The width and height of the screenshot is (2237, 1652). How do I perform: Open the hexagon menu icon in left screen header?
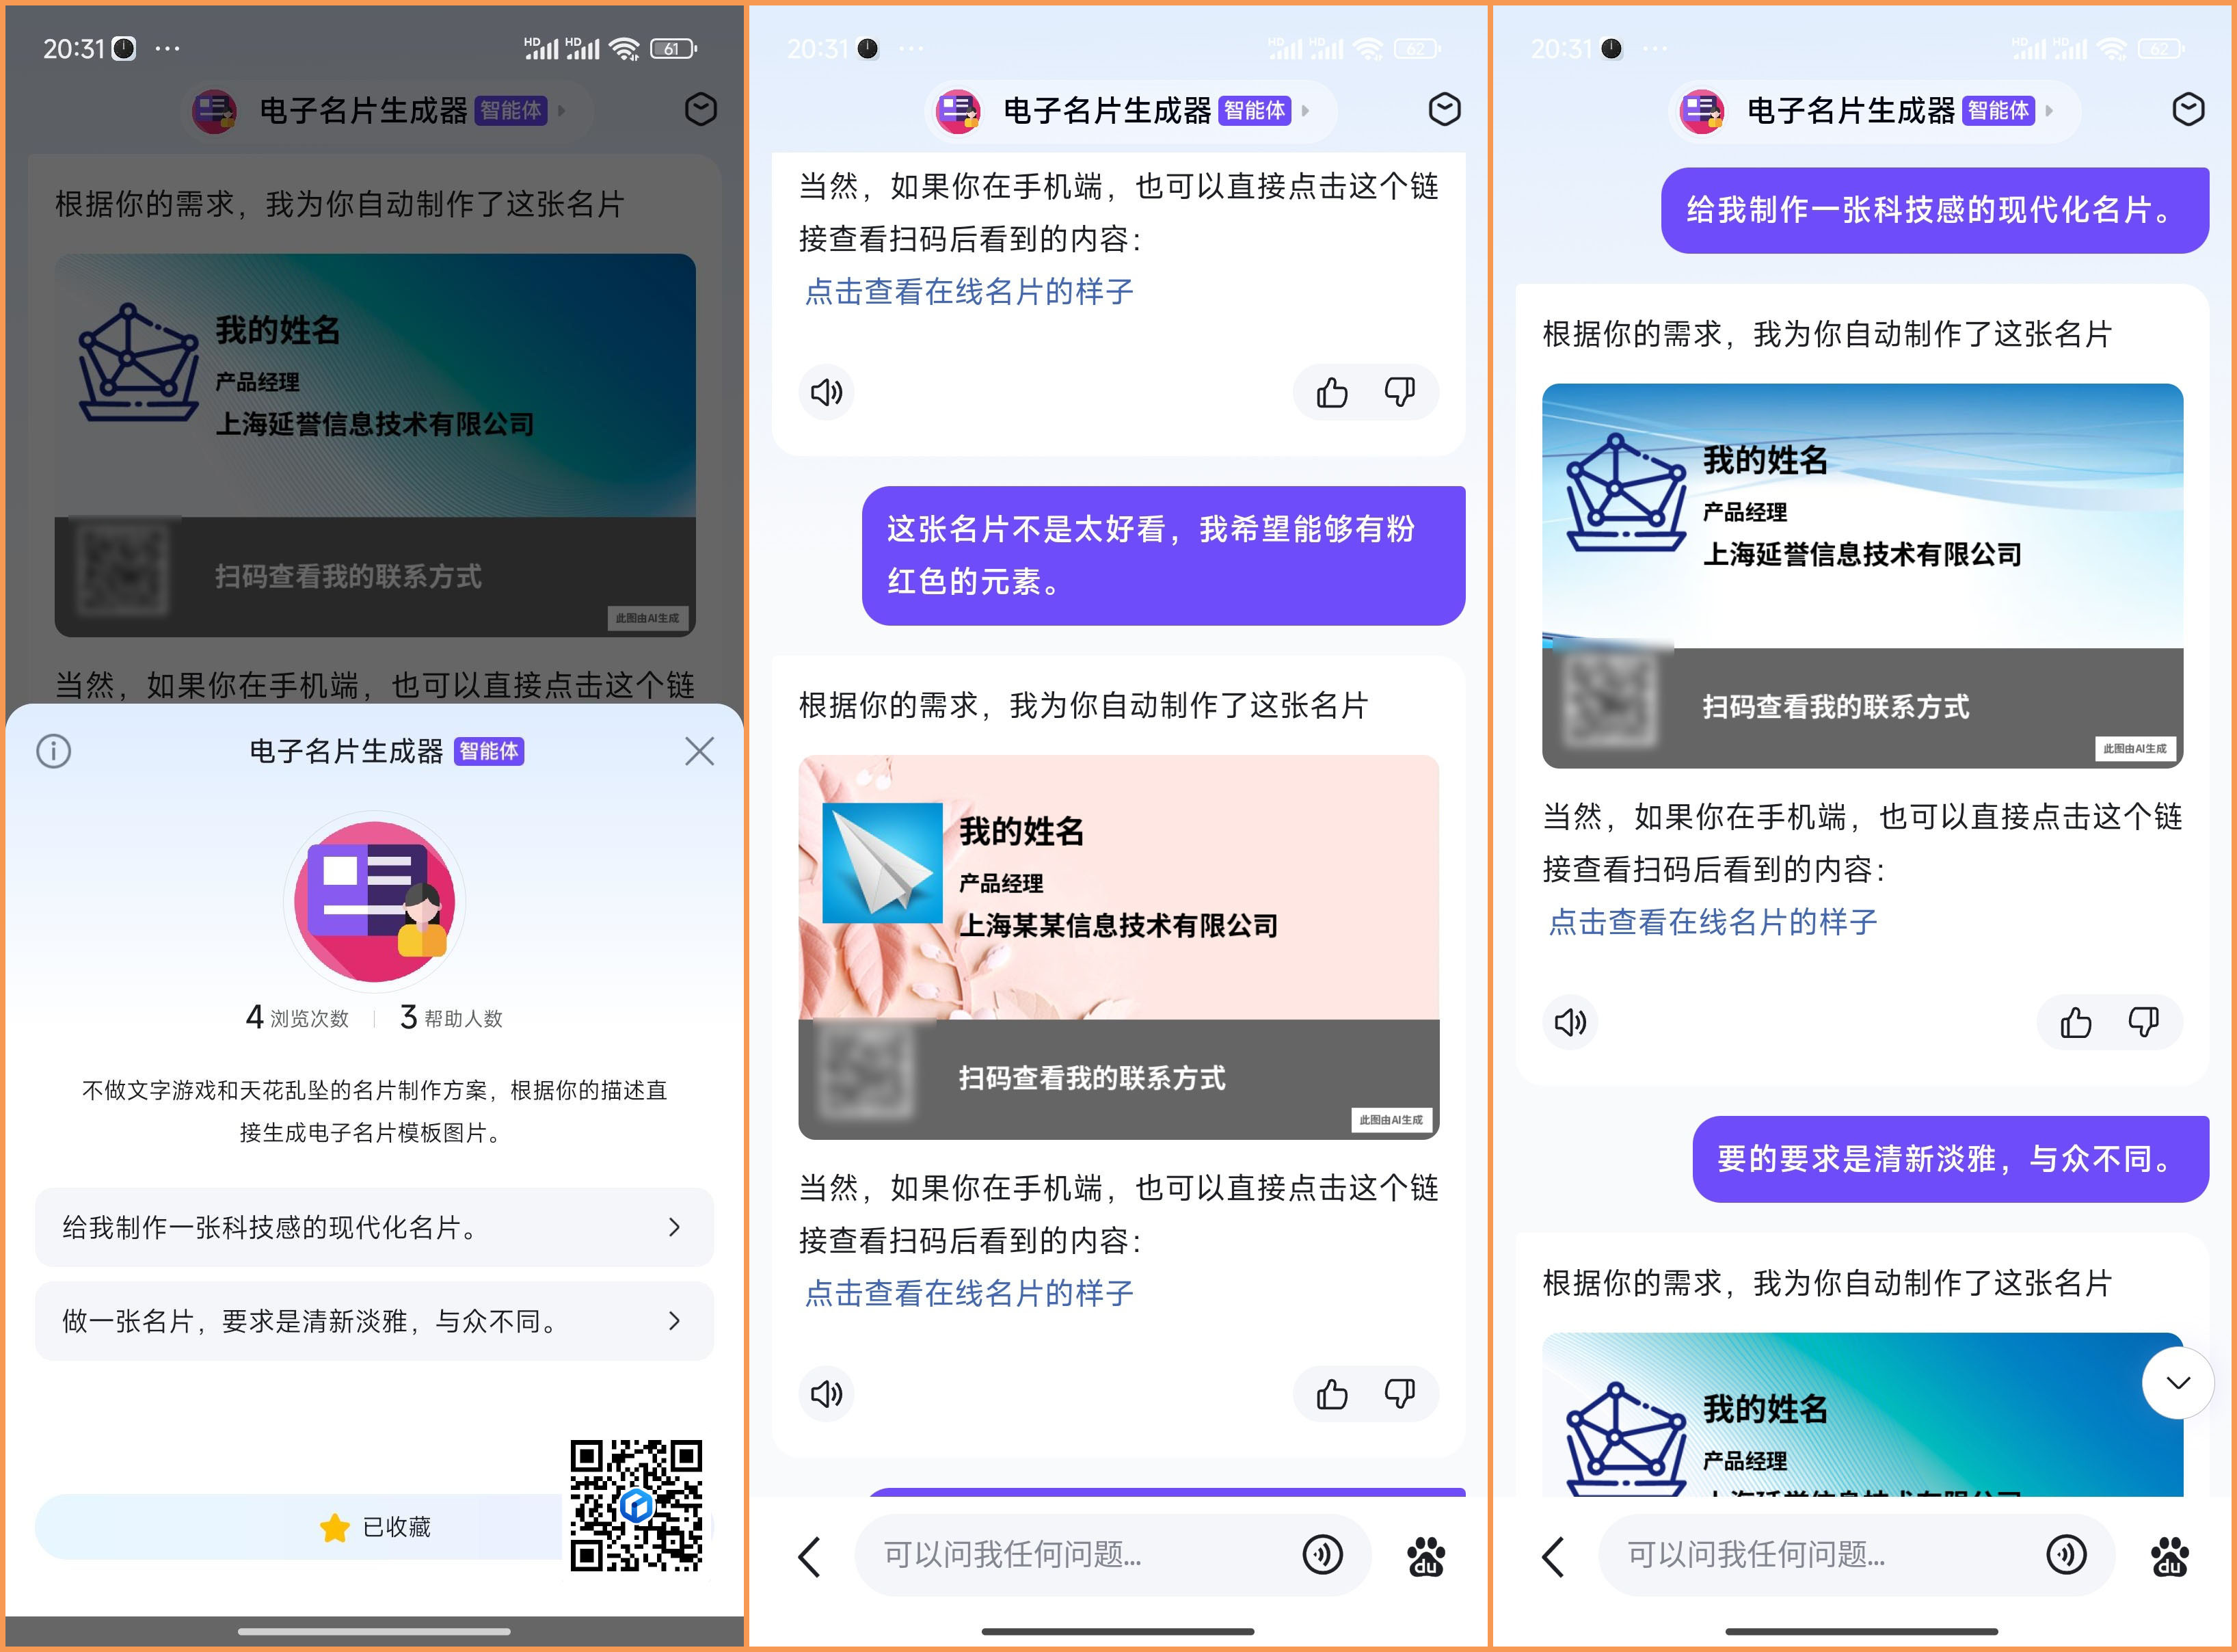point(700,109)
